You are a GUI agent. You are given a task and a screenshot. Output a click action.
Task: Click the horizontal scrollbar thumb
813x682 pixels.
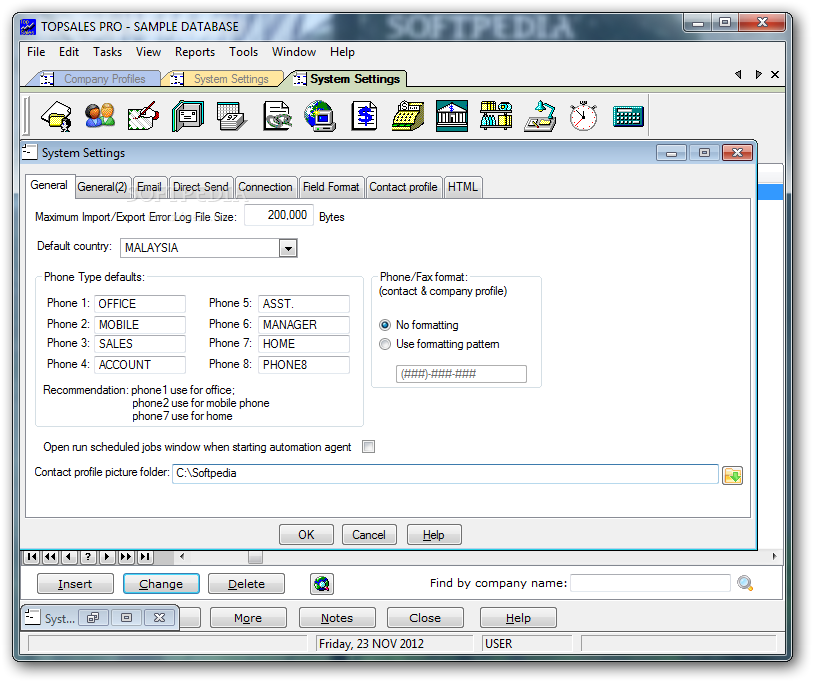point(255,557)
